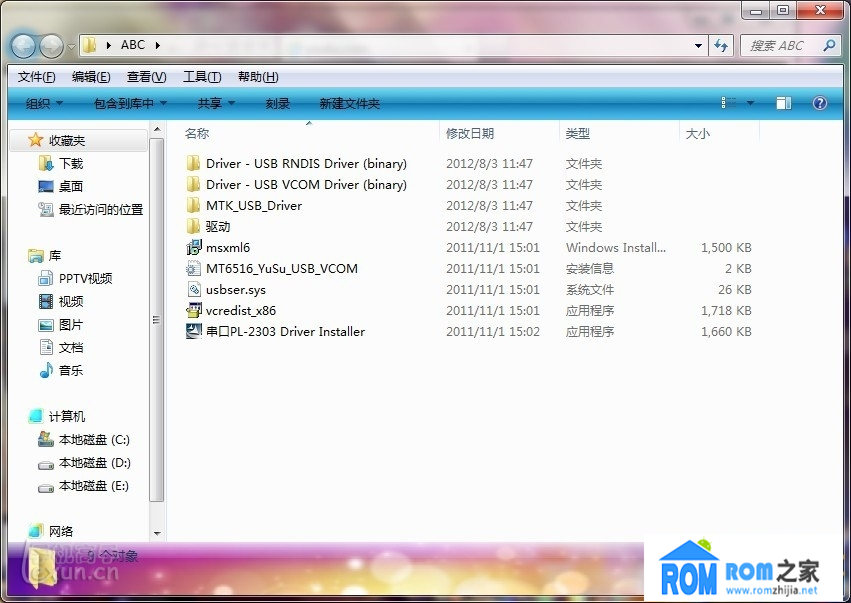This screenshot has height=603, width=851.
Task: Click the local disk E: drive icon
Action: pyautogui.click(x=46, y=487)
